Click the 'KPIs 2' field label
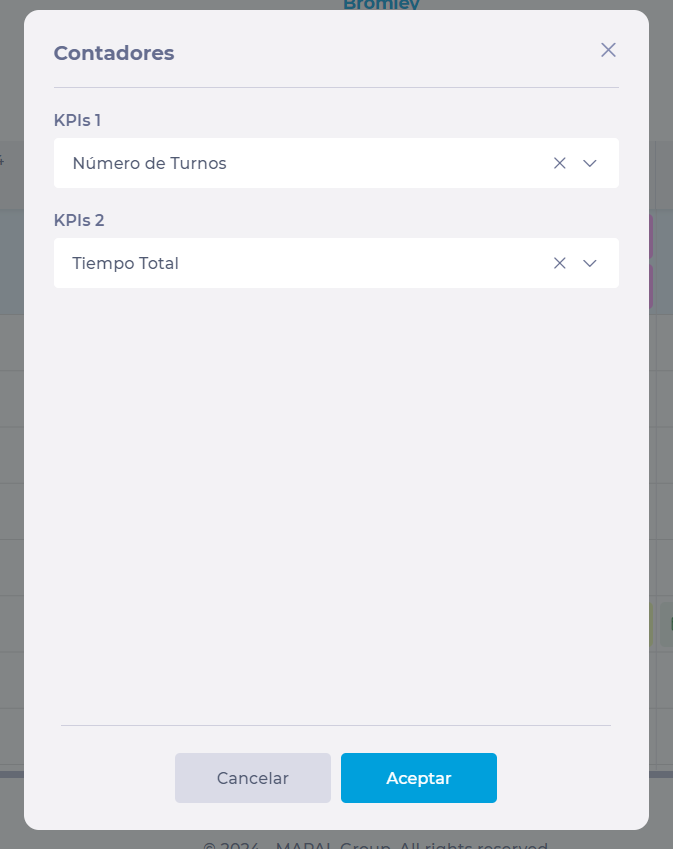 (78, 220)
